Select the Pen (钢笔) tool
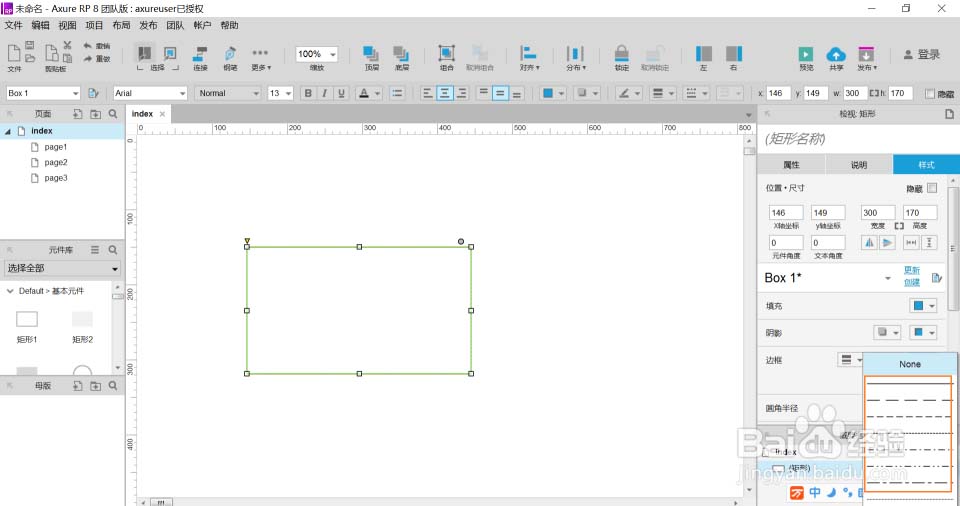The height and width of the screenshot is (506, 960). coord(230,53)
